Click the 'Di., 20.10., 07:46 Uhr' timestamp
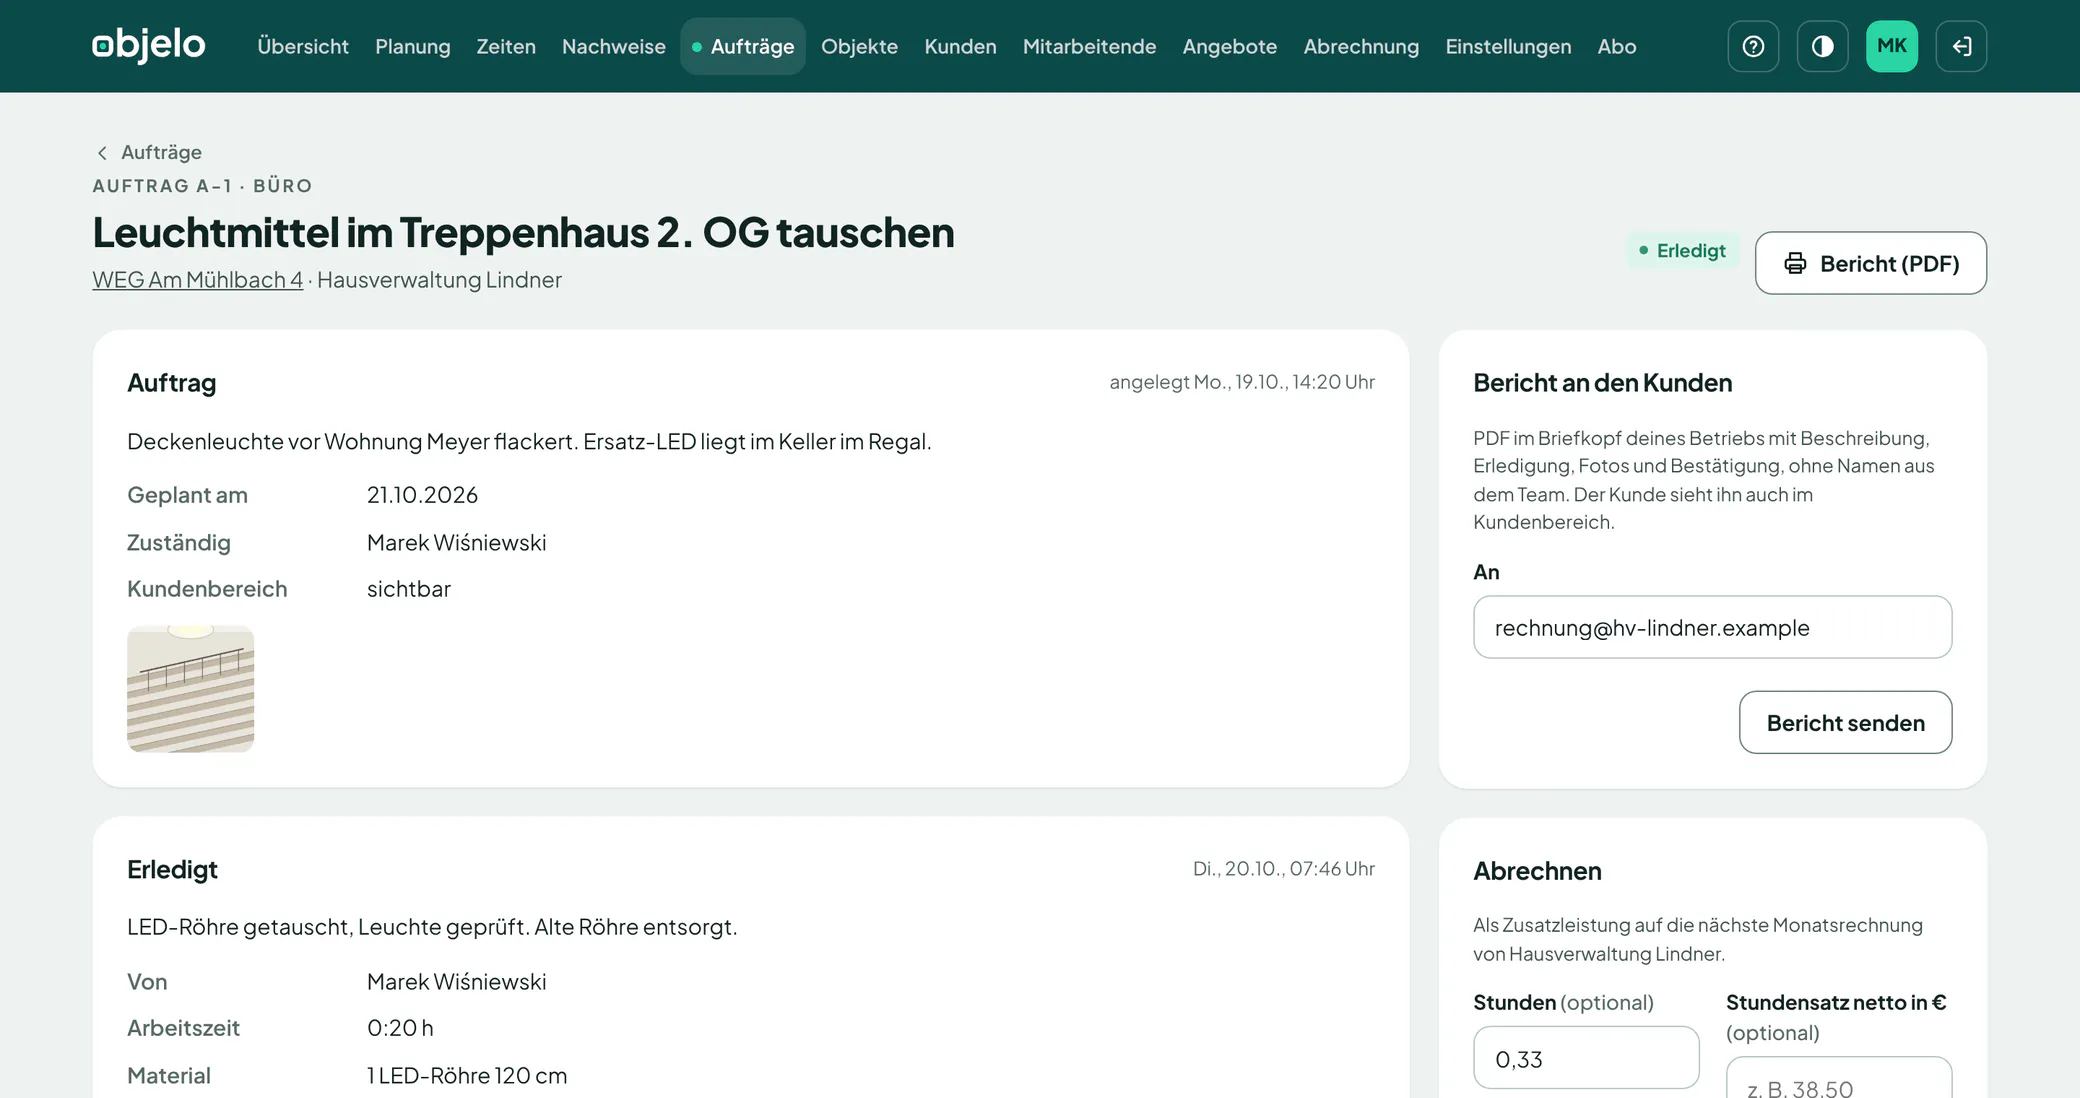This screenshot has width=2080, height=1098. pos(1283,869)
